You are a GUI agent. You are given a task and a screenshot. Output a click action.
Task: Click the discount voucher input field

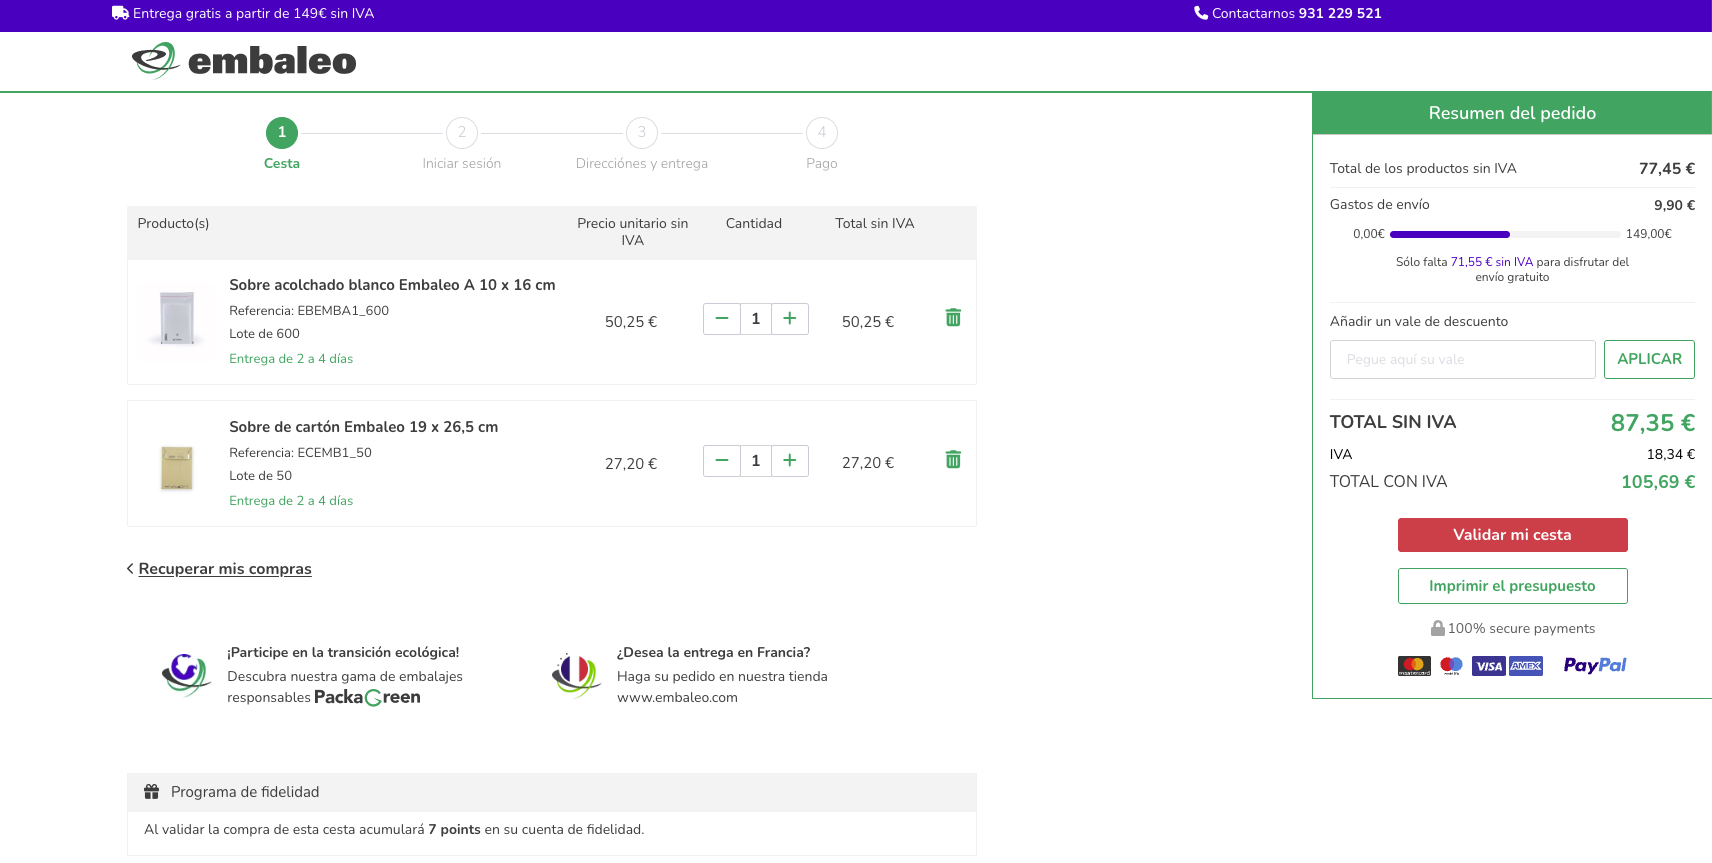(x=1462, y=359)
